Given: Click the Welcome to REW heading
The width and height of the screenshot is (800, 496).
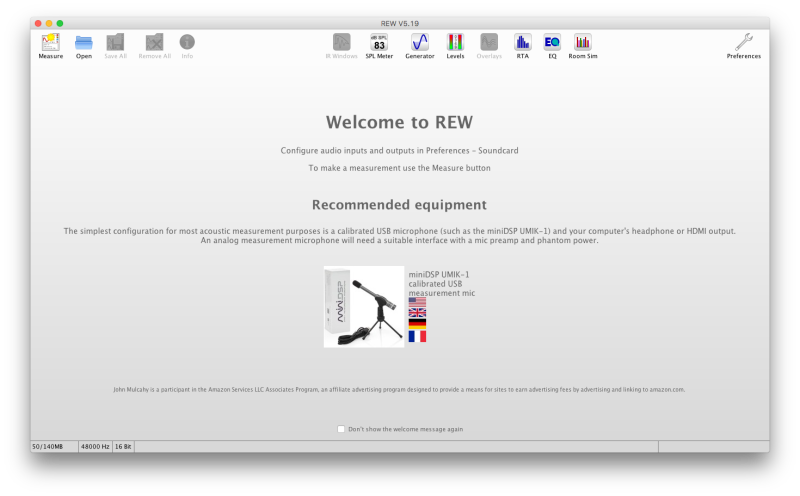Looking at the screenshot, I should coord(399,122).
